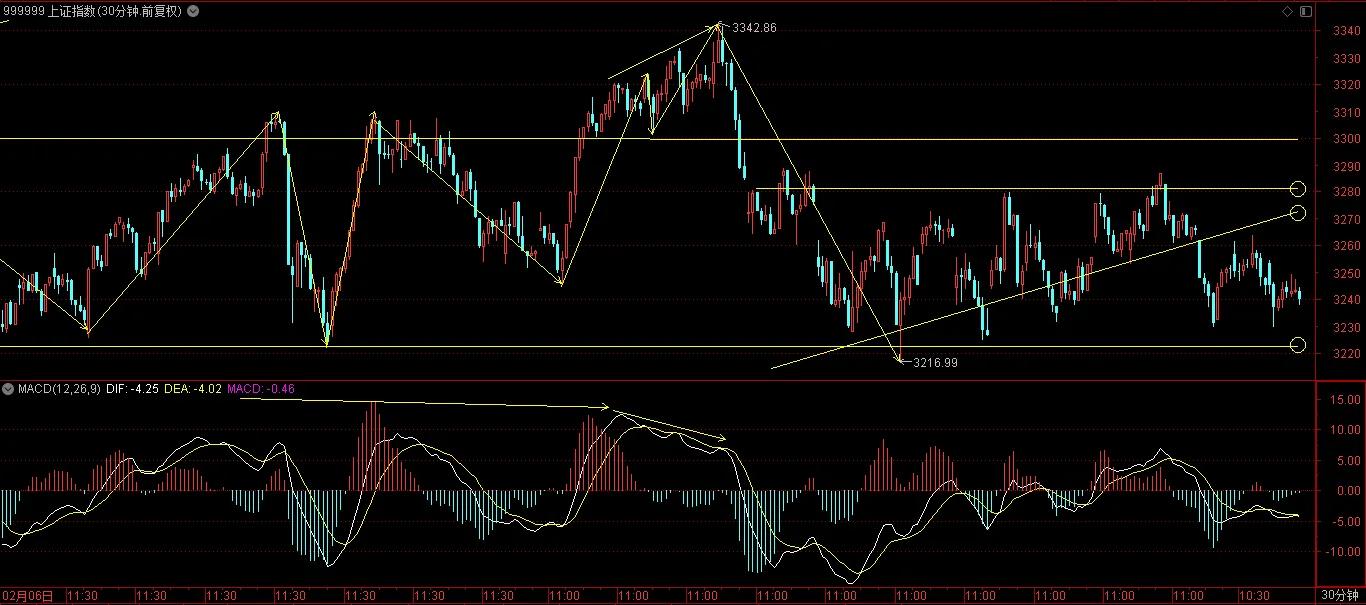Click the -10.00 MACD axis label
Screen dimensions: 1366x605
click(x=1342, y=551)
